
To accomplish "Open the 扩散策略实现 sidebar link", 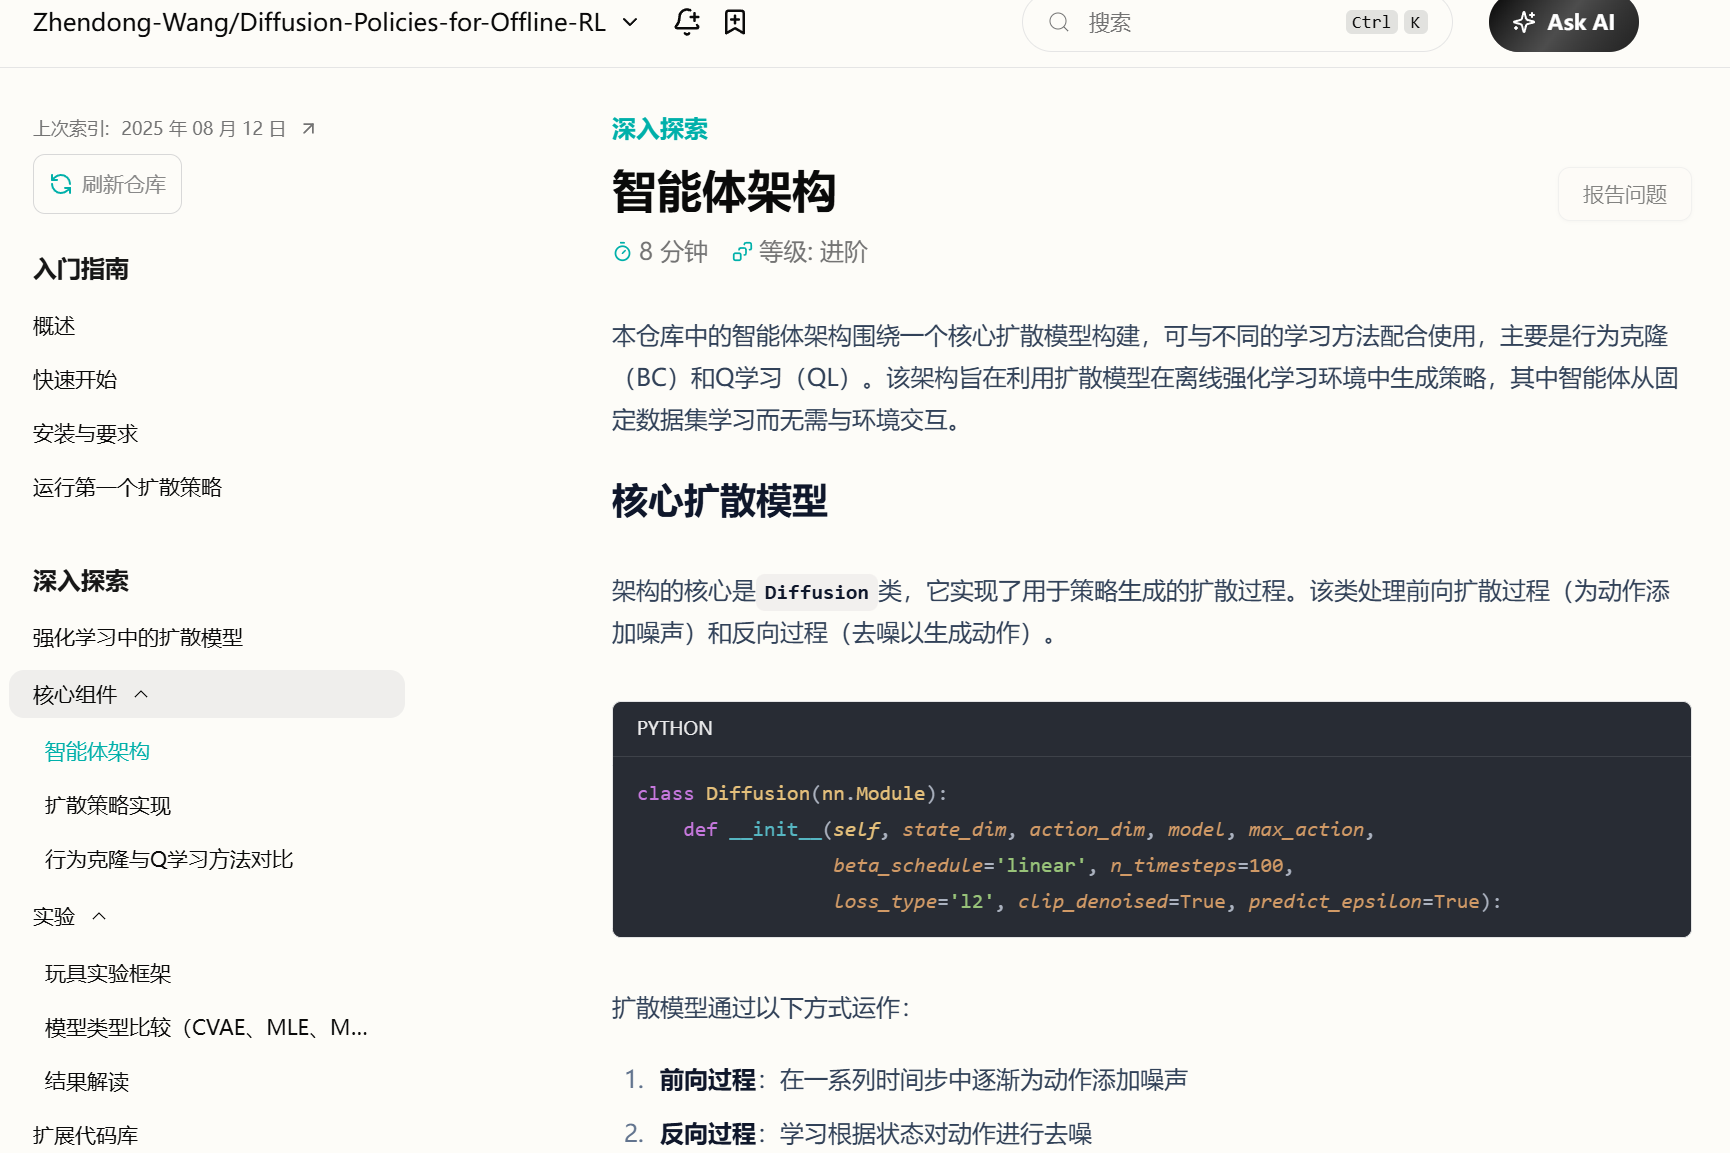I will [x=108, y=804].
